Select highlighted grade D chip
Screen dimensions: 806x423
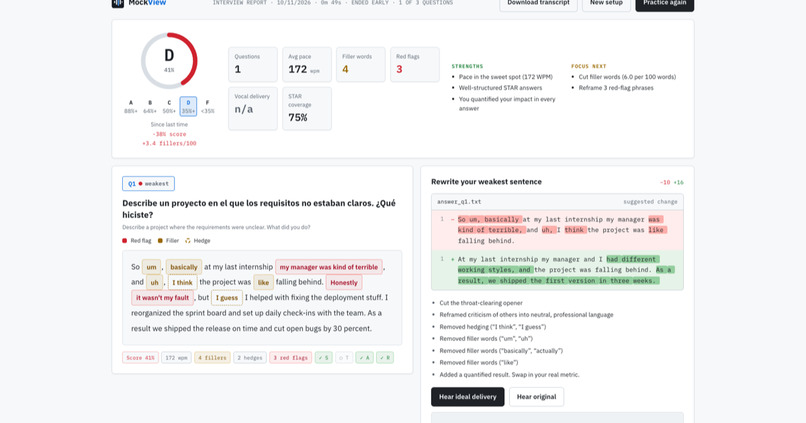click(x=188, y=106)
